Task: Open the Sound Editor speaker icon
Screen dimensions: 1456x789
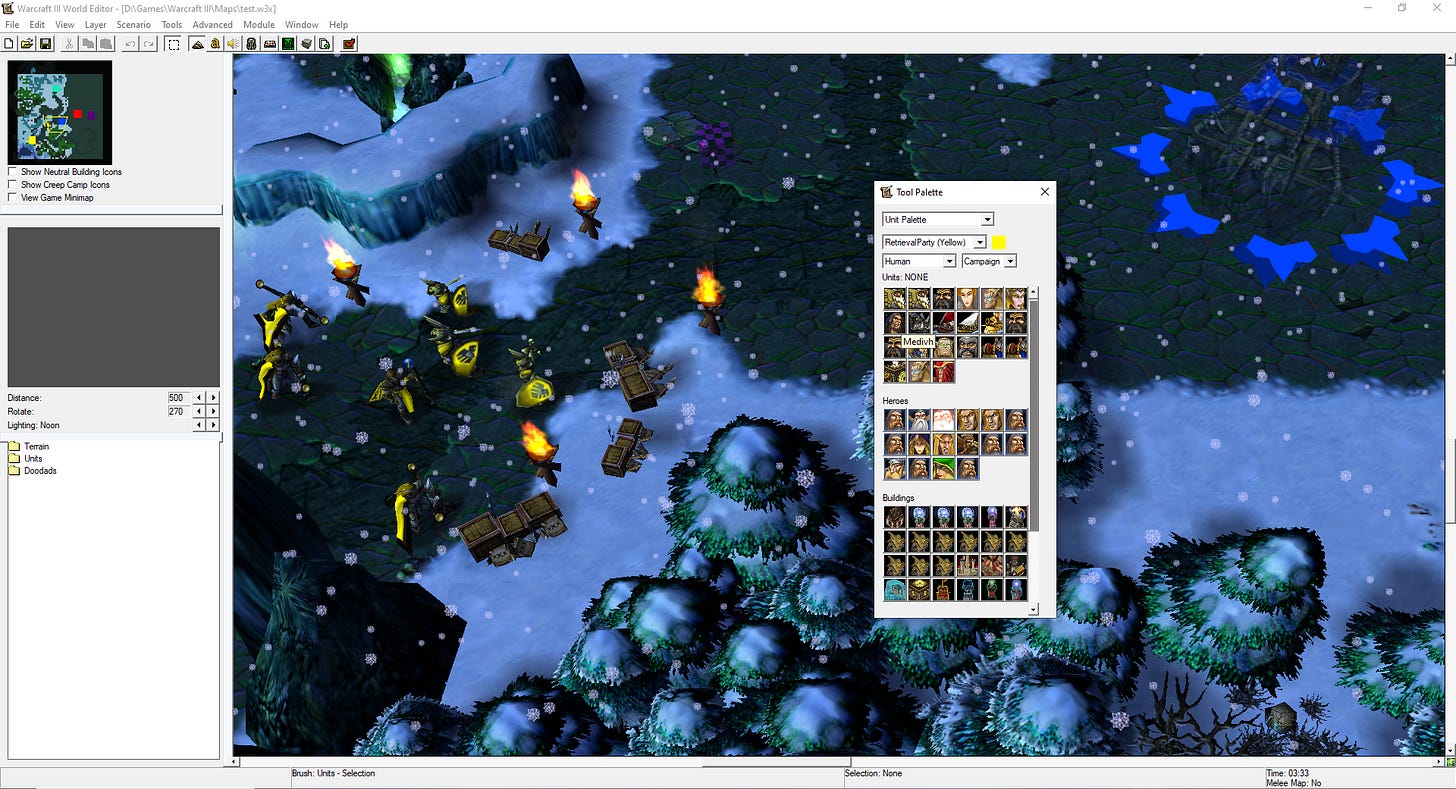Action: point(232,44)
